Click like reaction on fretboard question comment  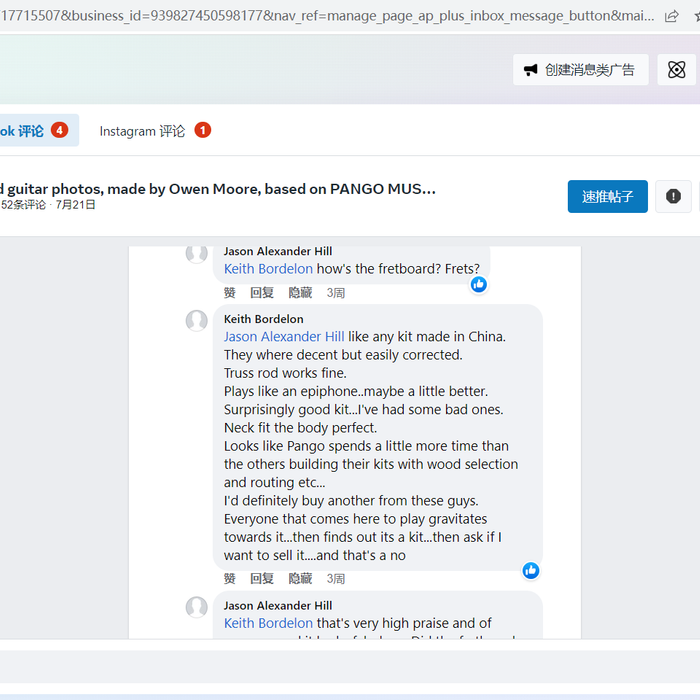coord(479,285)
